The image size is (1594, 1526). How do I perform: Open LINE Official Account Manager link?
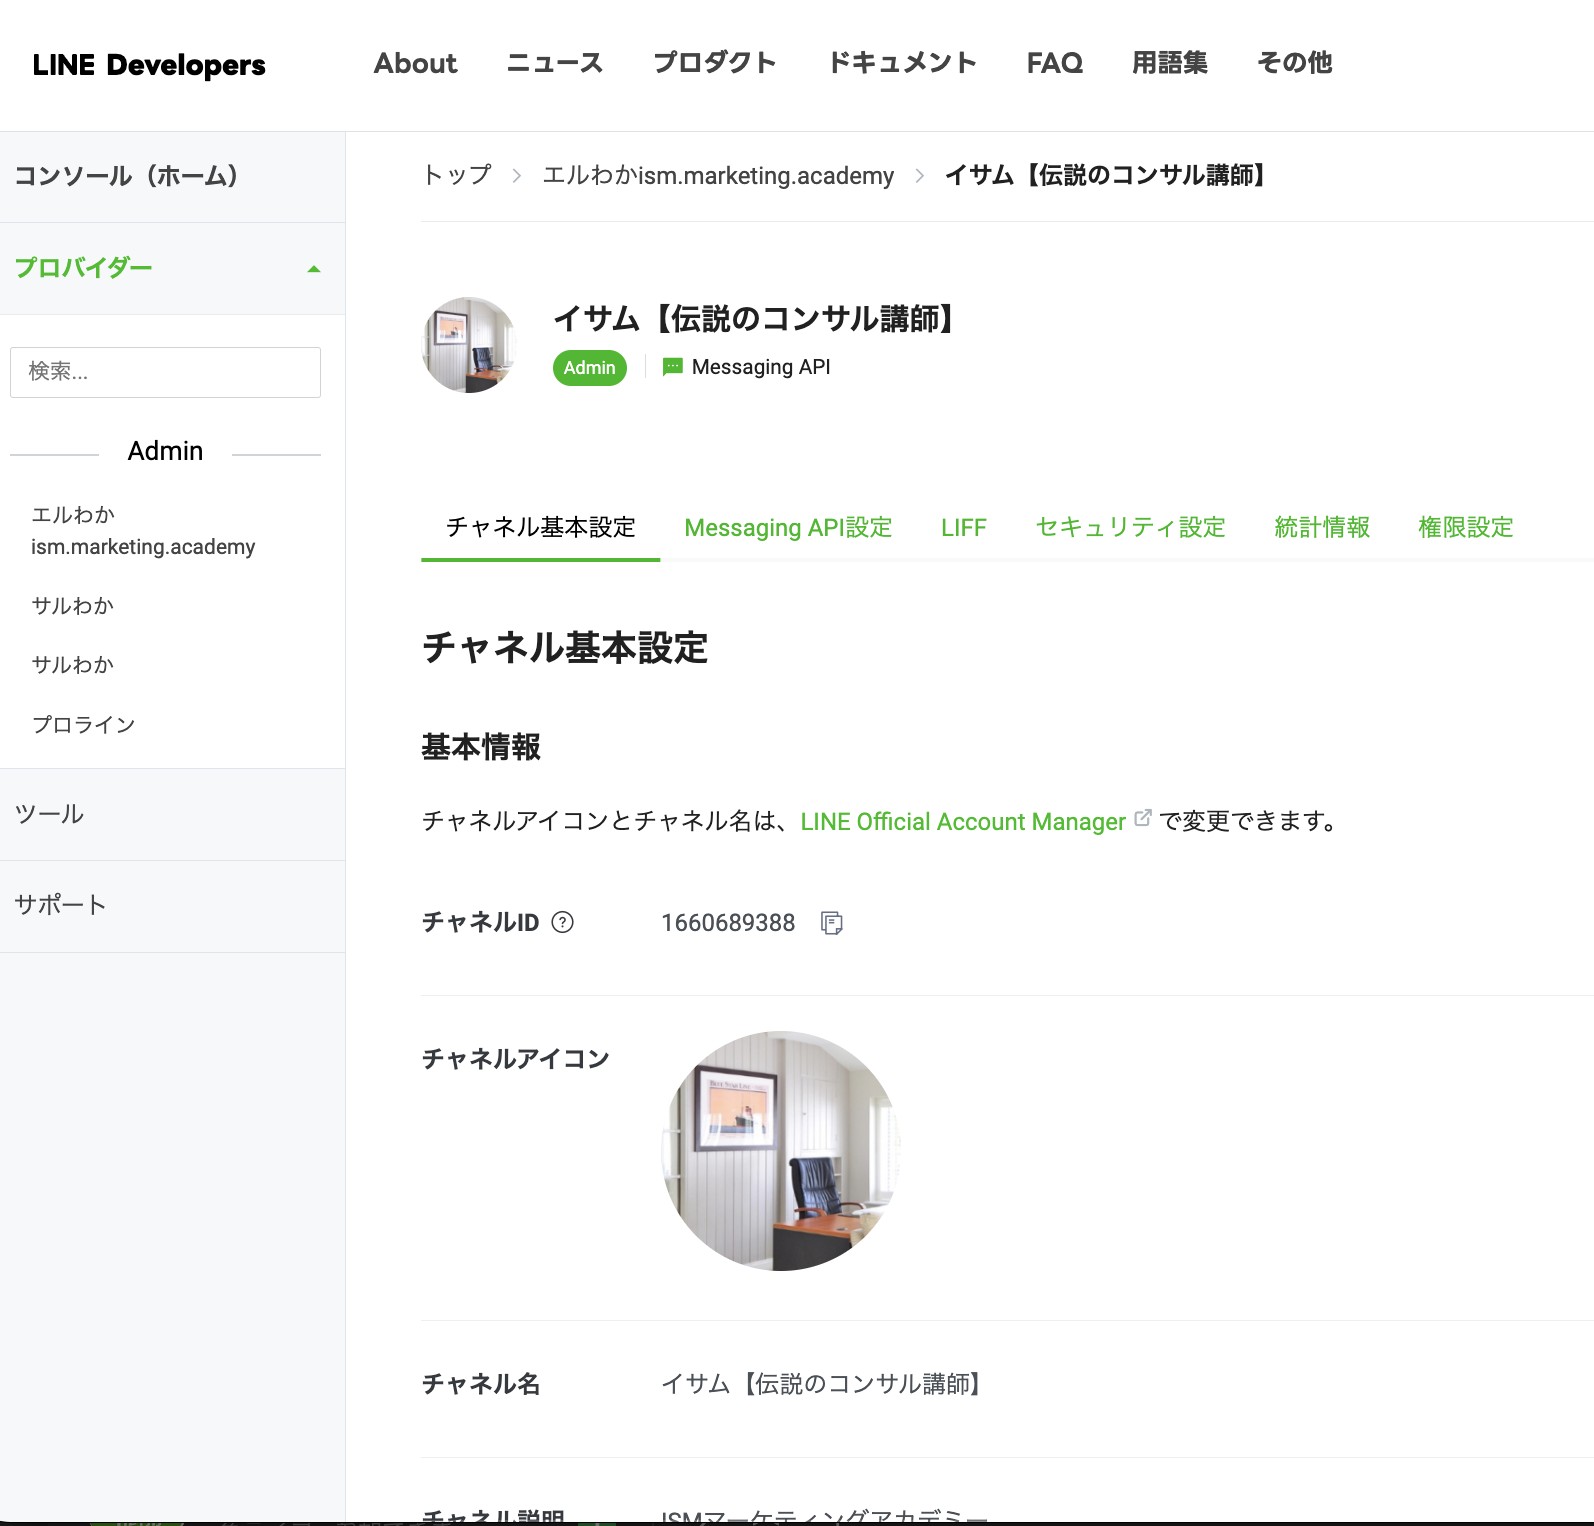(963, 821)
